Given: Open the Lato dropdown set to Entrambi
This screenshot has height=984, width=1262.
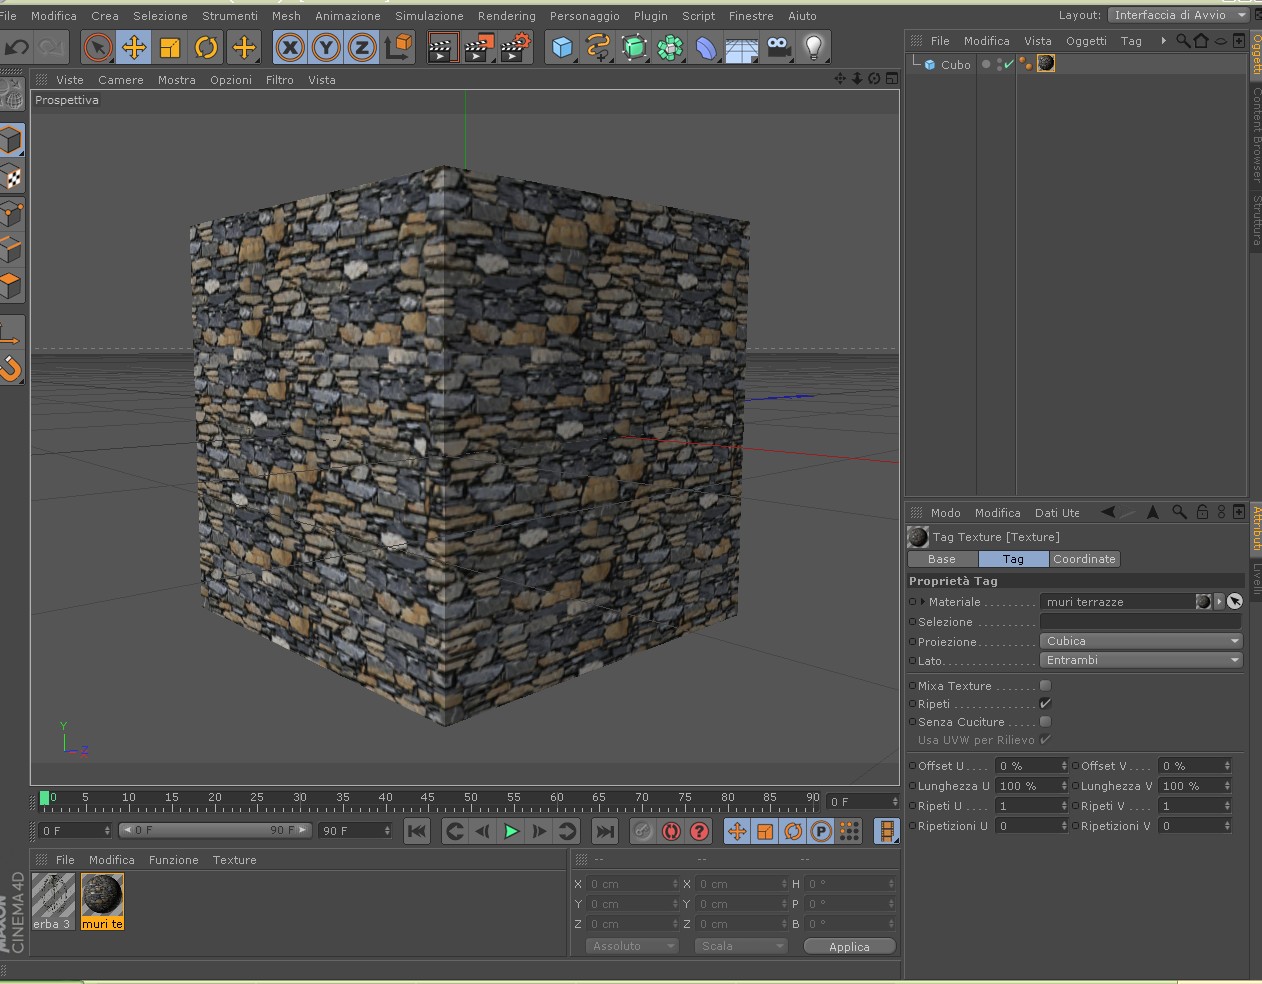Looking at the screenshot, I should (x=1141, y=660).
